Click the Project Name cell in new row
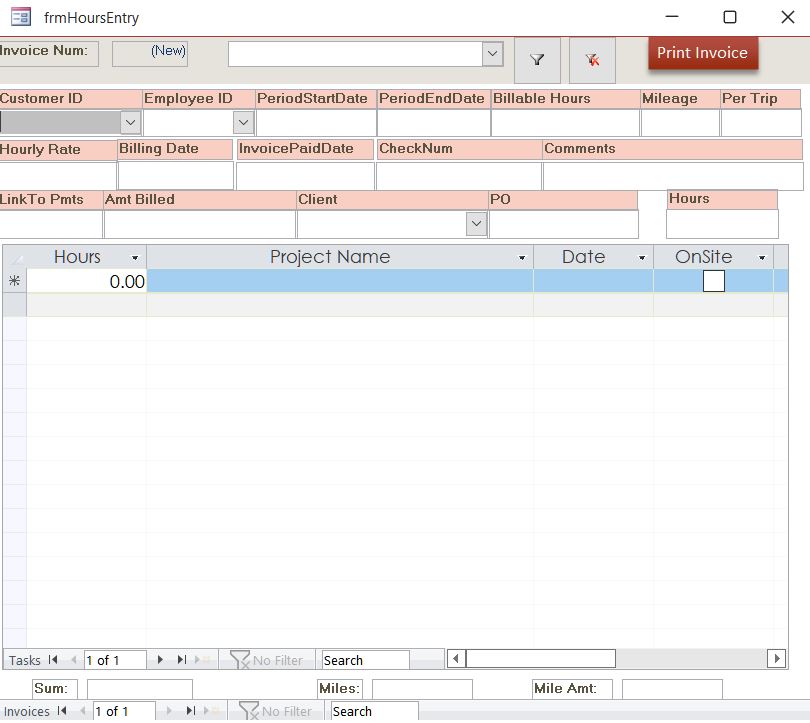The height and width of the screenshot is (723, 810). point(340,281)
